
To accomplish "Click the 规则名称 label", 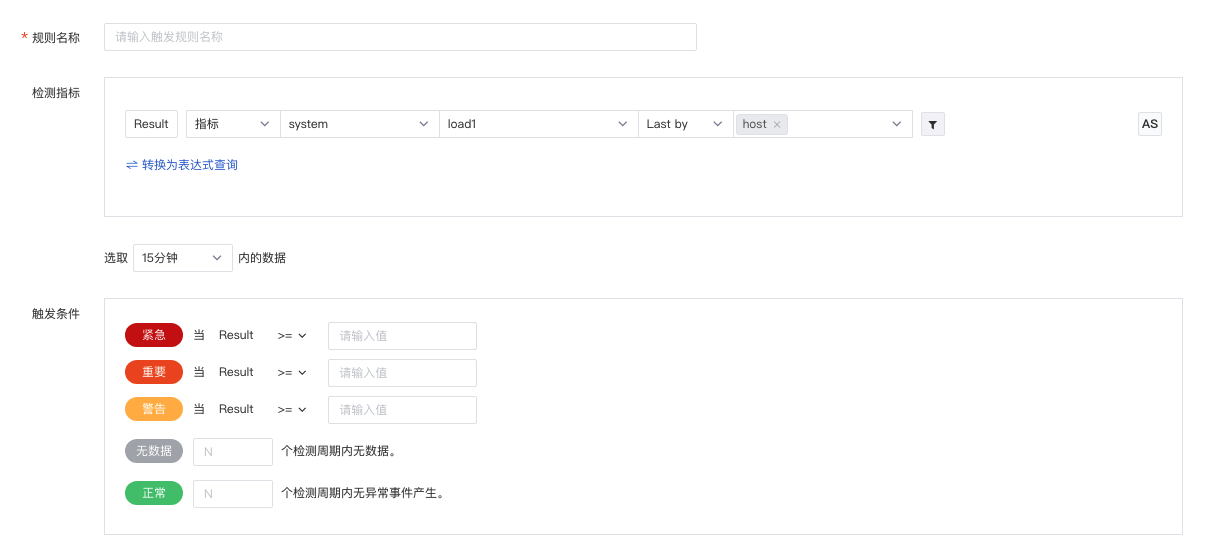I will (56, 38).
